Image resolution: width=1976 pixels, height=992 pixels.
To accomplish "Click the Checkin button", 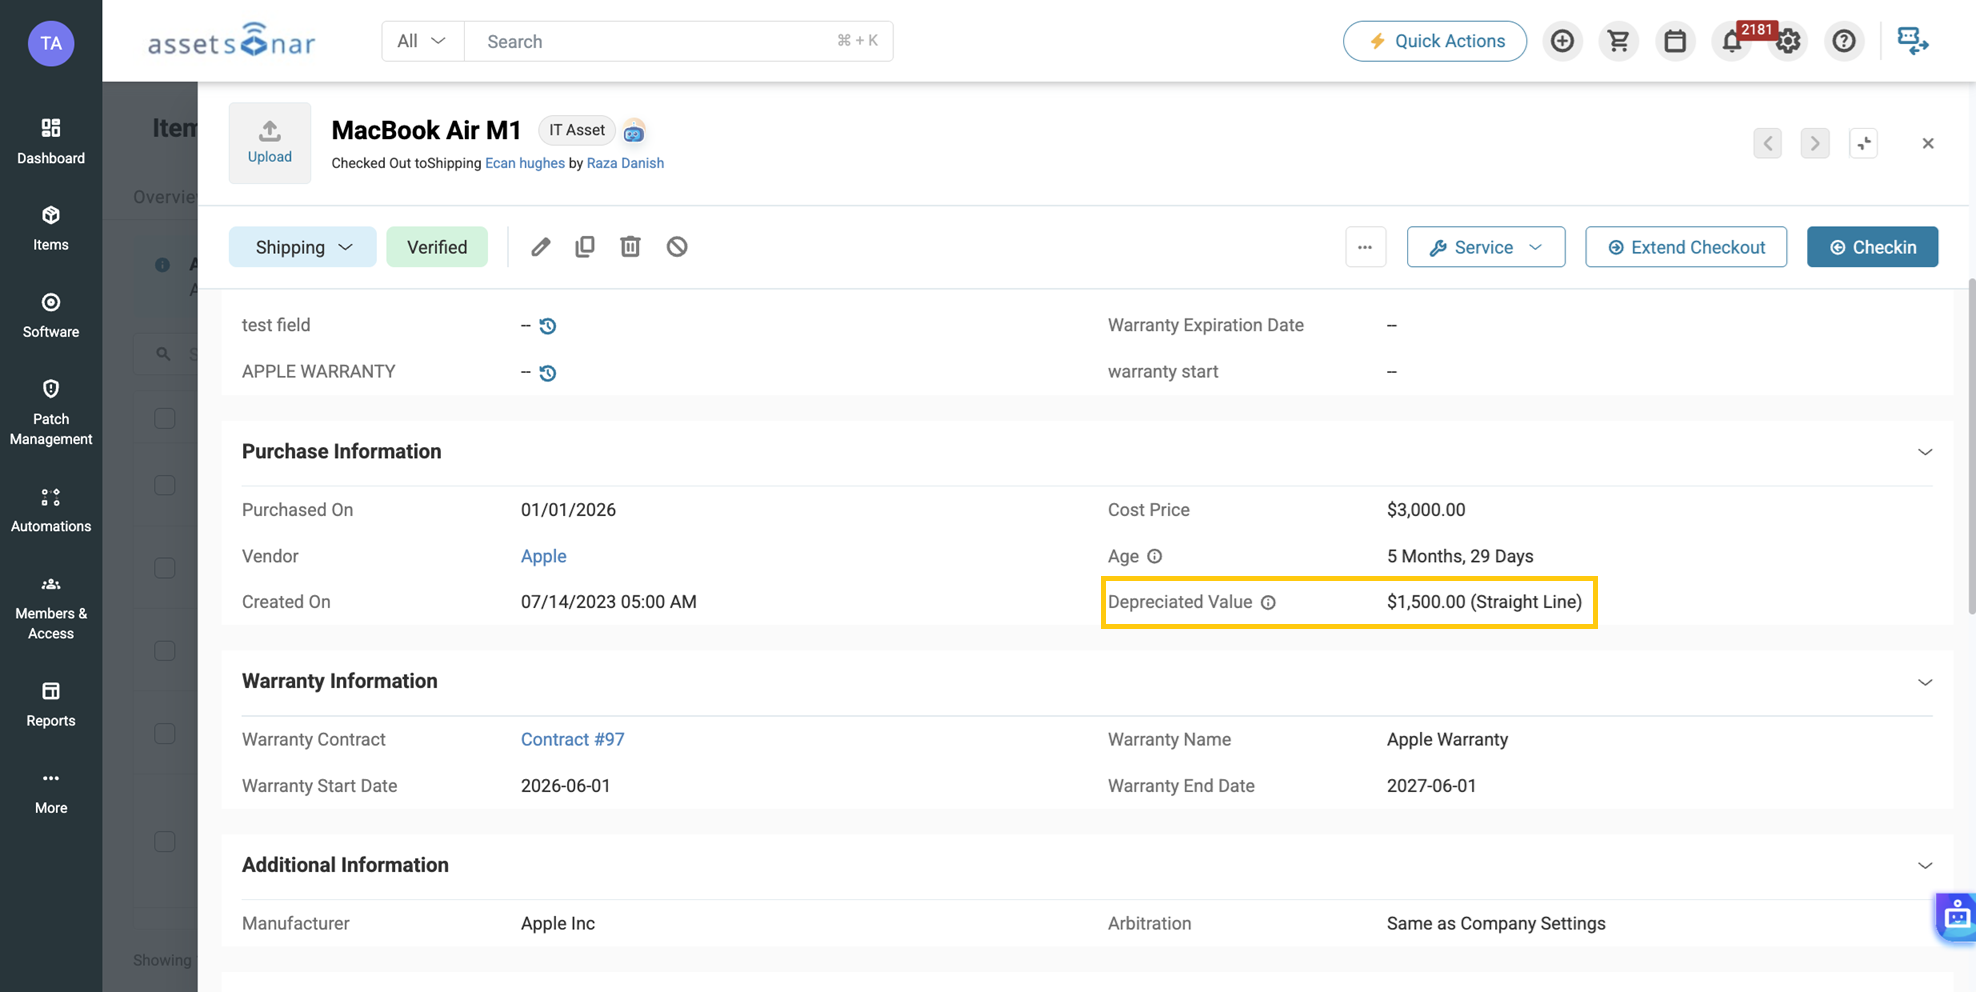I will tap(1872, 247).
